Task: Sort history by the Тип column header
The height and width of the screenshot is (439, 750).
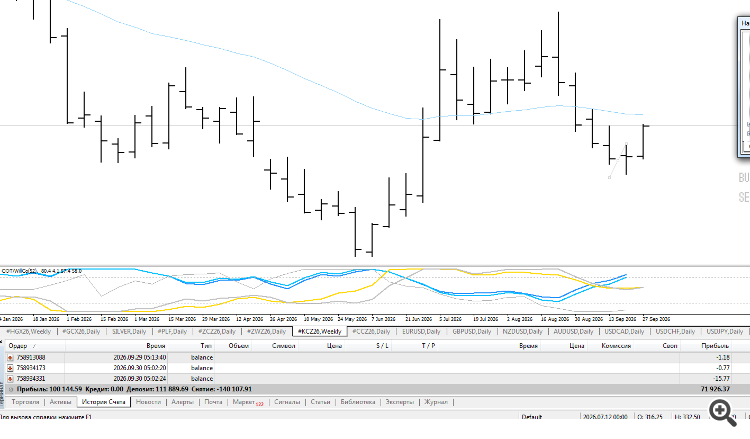Action: click(206, 345)
